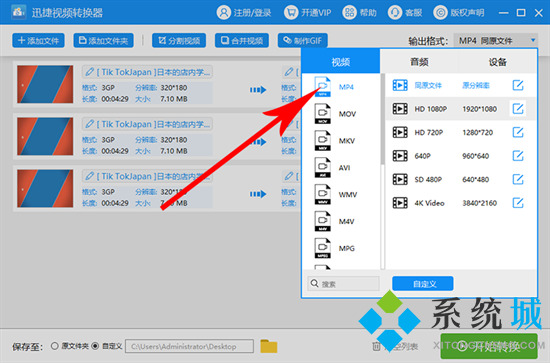Switch to the 设备 tab
550x363 pixels.
[x=498, y=62]
